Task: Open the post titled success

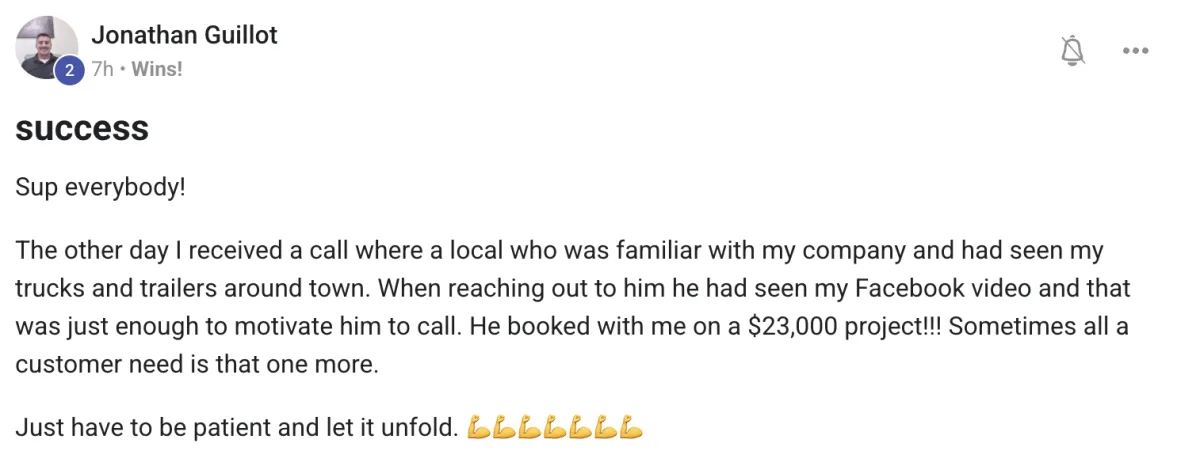Action: pyautogui.click(x=82, y=129)
